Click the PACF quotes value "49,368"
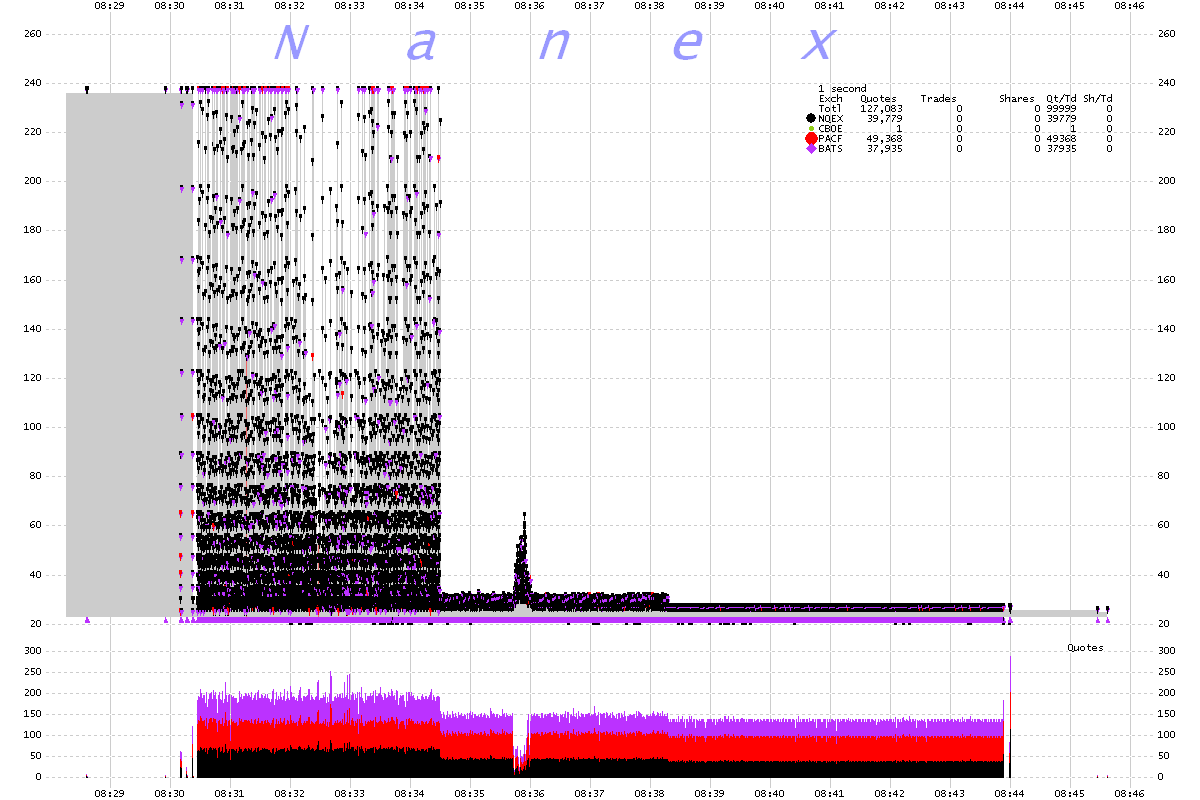 point(885,139)
